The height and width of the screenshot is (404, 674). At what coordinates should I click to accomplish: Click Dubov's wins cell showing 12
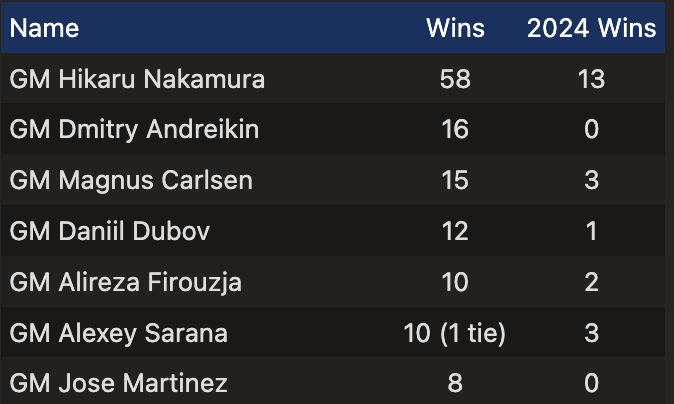click(455, 232)
